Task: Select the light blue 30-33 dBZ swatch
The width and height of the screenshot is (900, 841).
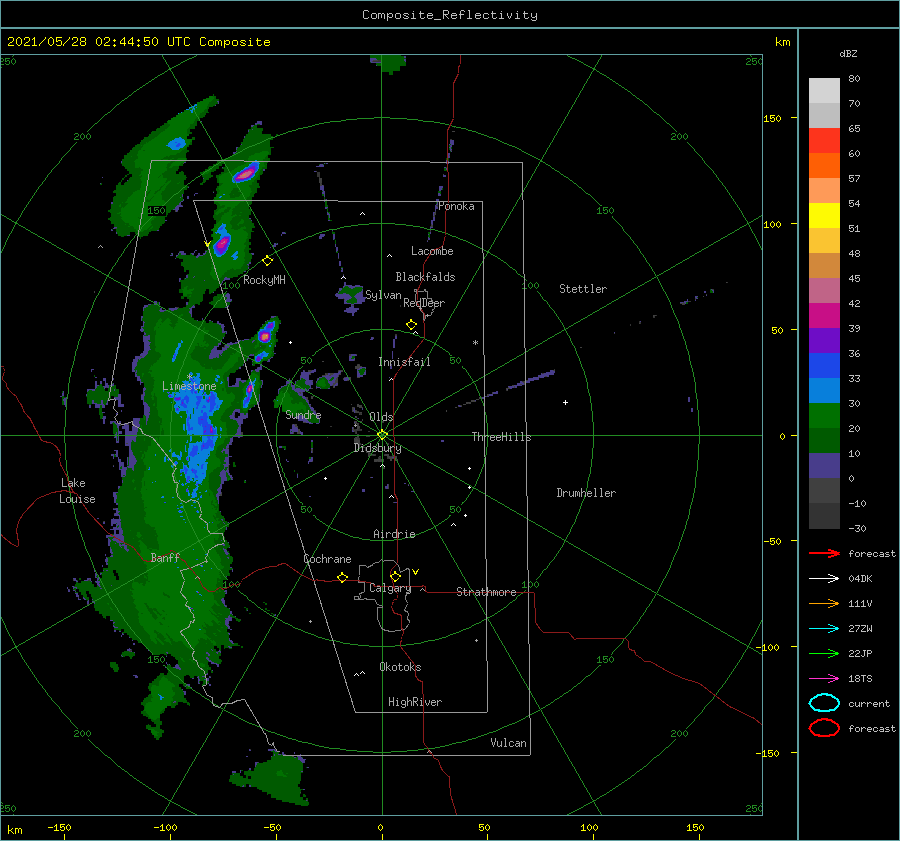Action: click(824, 391)
